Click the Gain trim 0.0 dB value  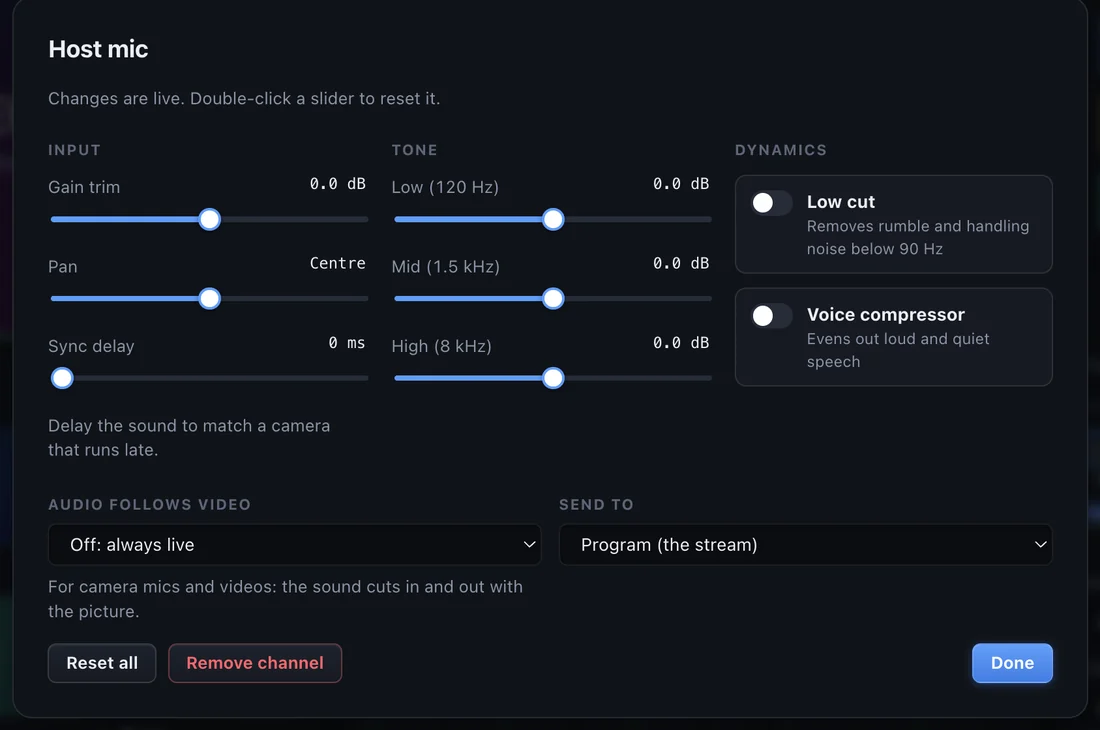(x=337, y=184)
